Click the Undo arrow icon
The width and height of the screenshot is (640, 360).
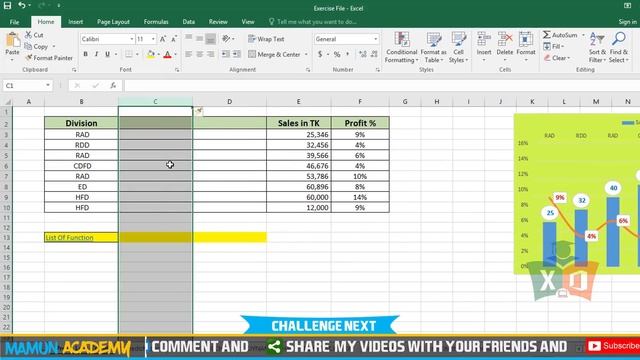(22, 5)
